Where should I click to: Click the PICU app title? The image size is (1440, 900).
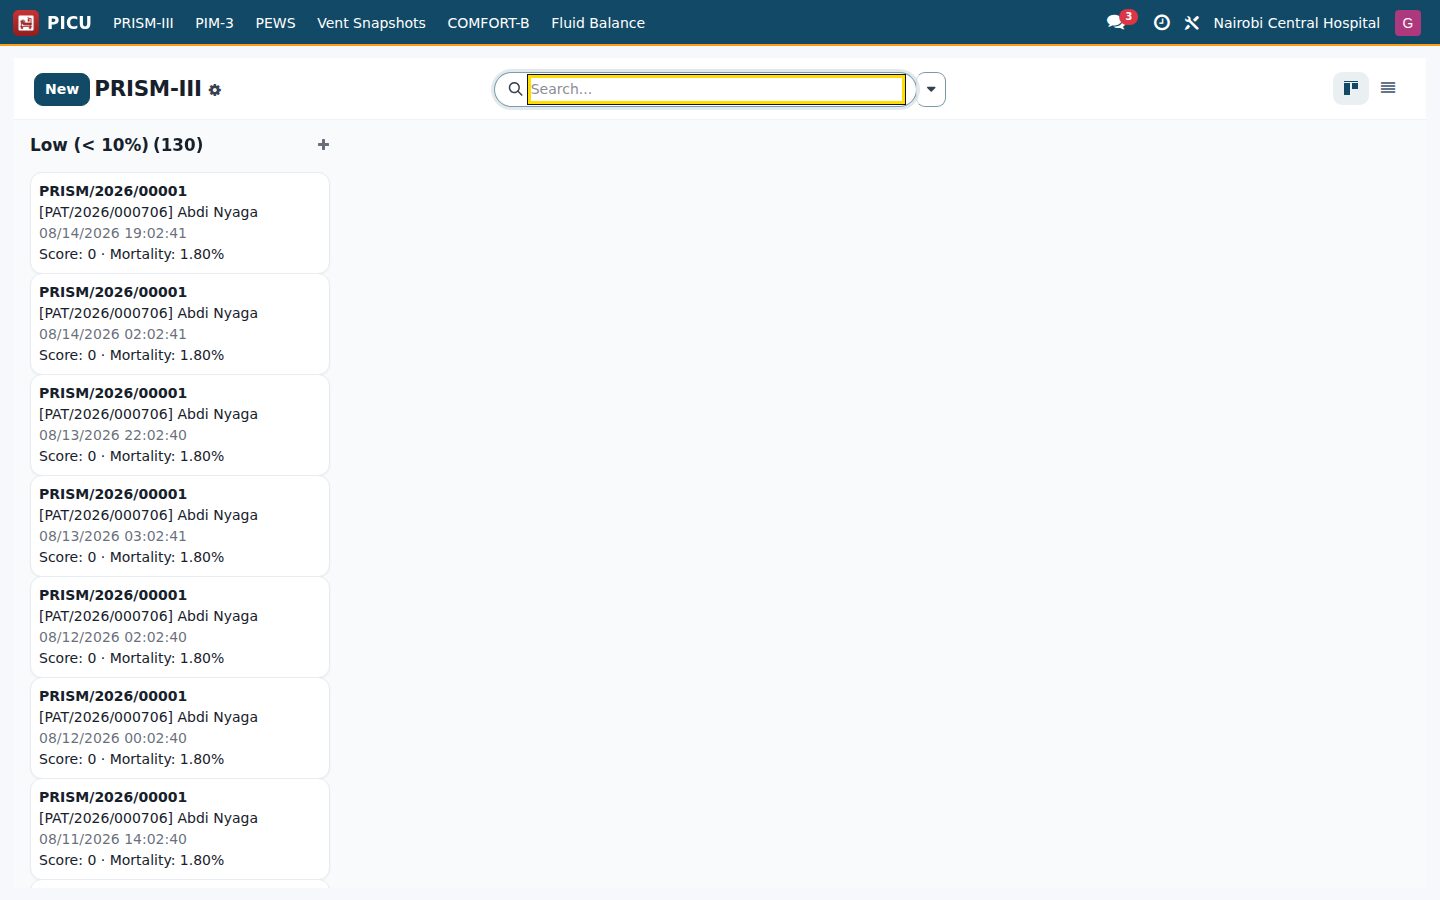coord(69,22)
